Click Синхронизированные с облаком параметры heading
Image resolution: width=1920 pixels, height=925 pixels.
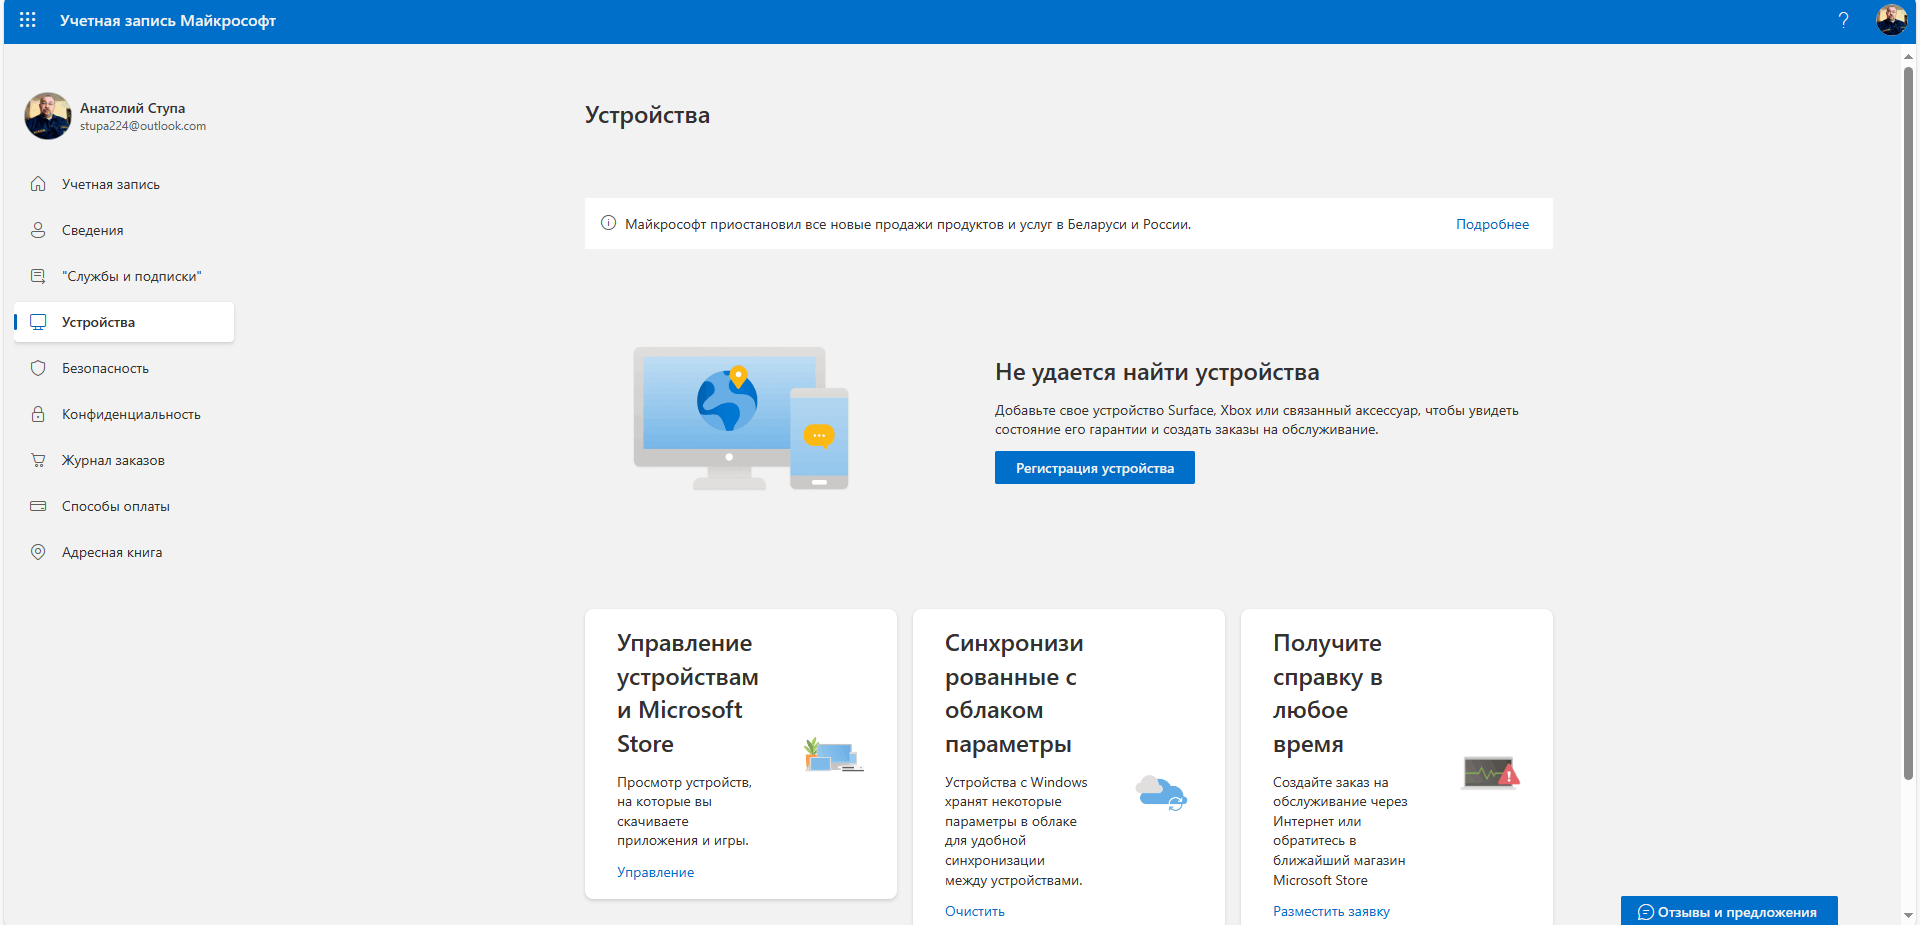1014,693
